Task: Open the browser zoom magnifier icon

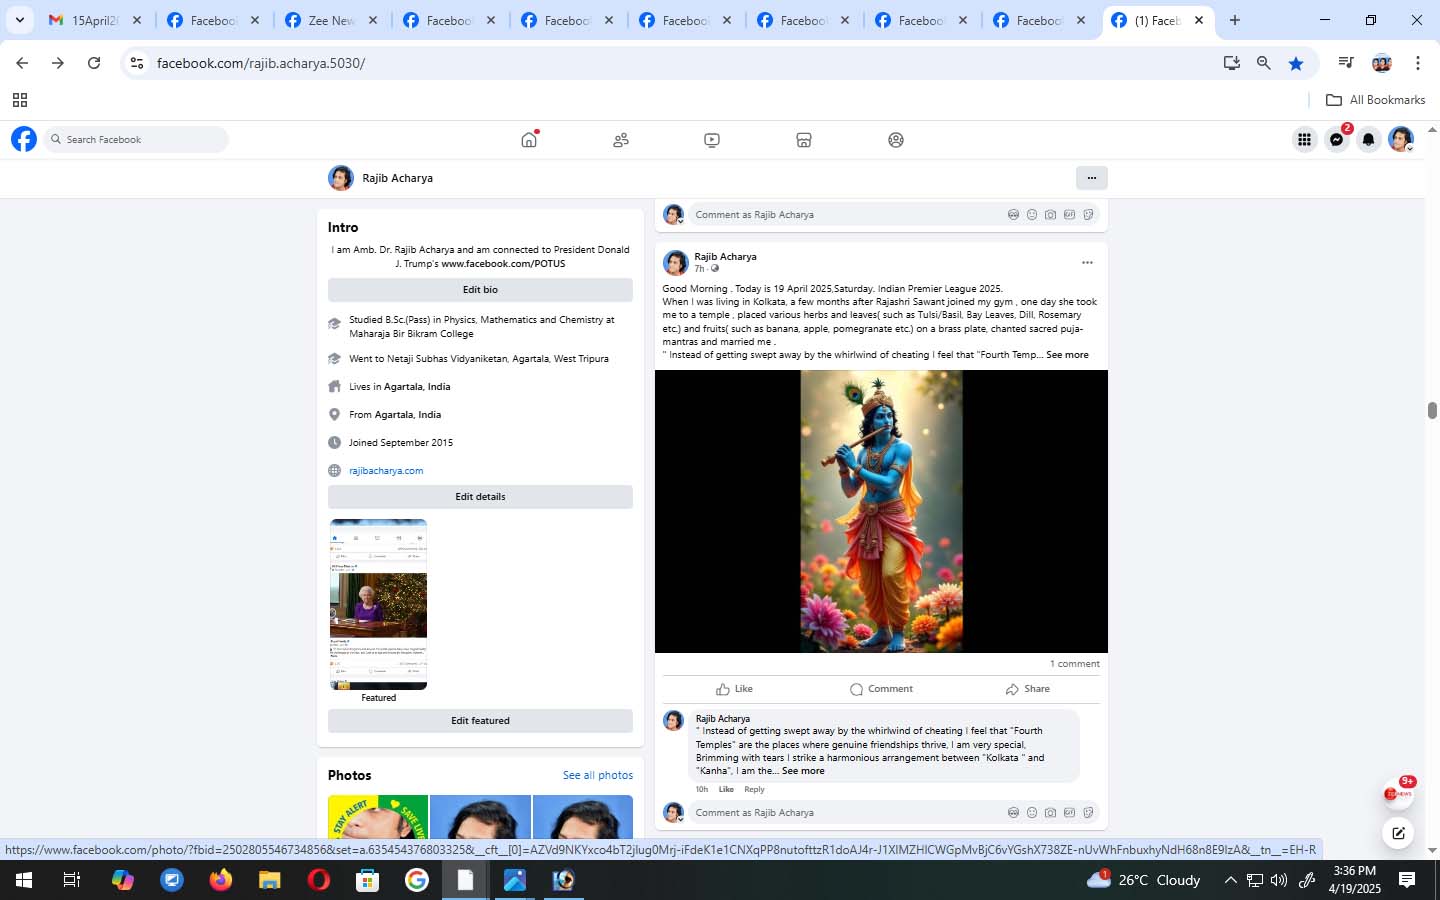Action: [x=1264, y=63]
